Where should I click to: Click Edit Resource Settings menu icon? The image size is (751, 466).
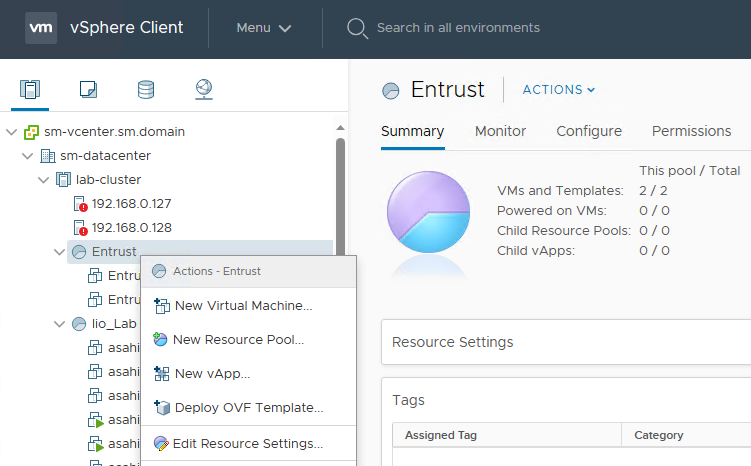(x=161, y=443)
